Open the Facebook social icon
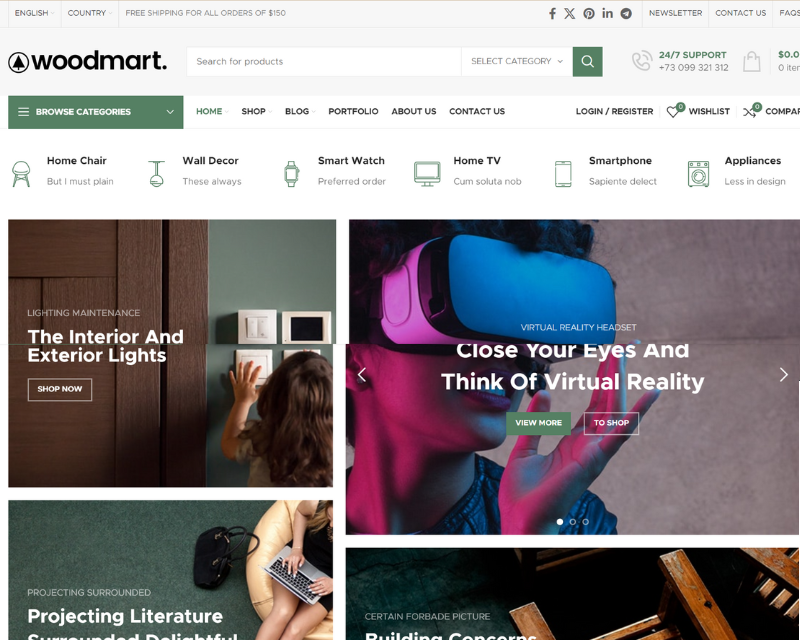This screenshot has height=640, width=800. point(552,13)
